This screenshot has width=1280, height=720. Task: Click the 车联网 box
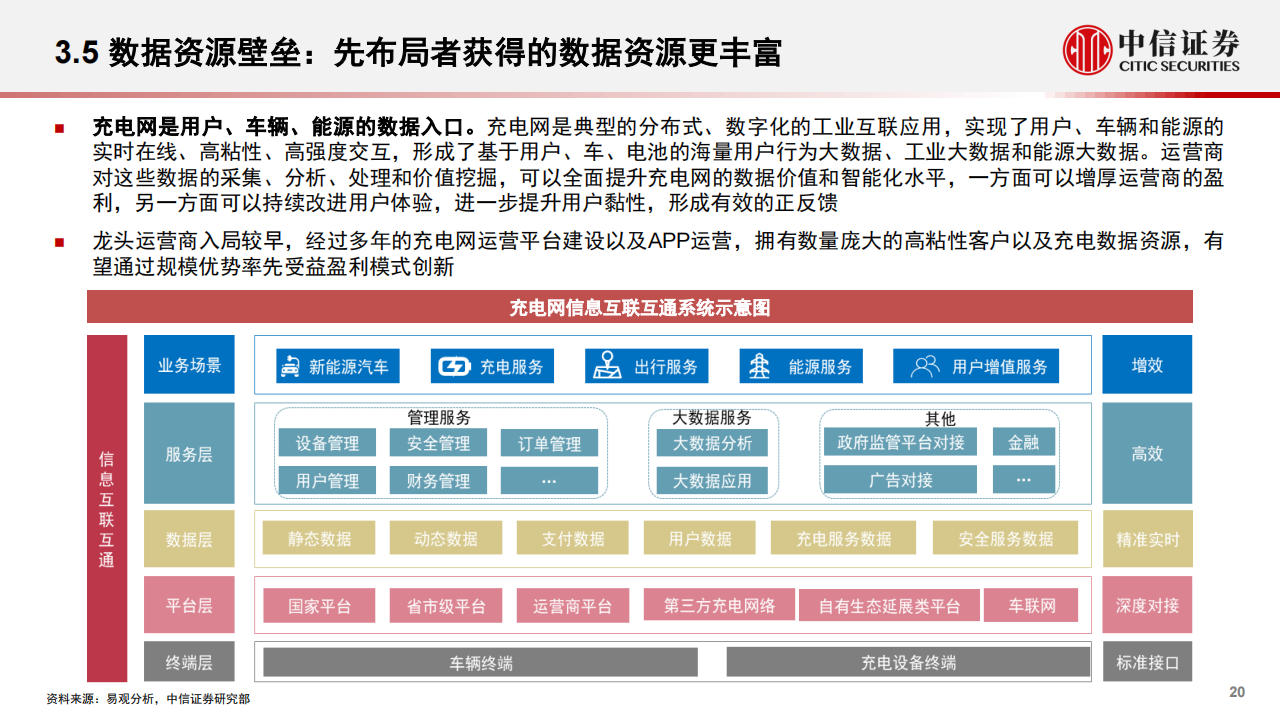(x=1032, y=605)
